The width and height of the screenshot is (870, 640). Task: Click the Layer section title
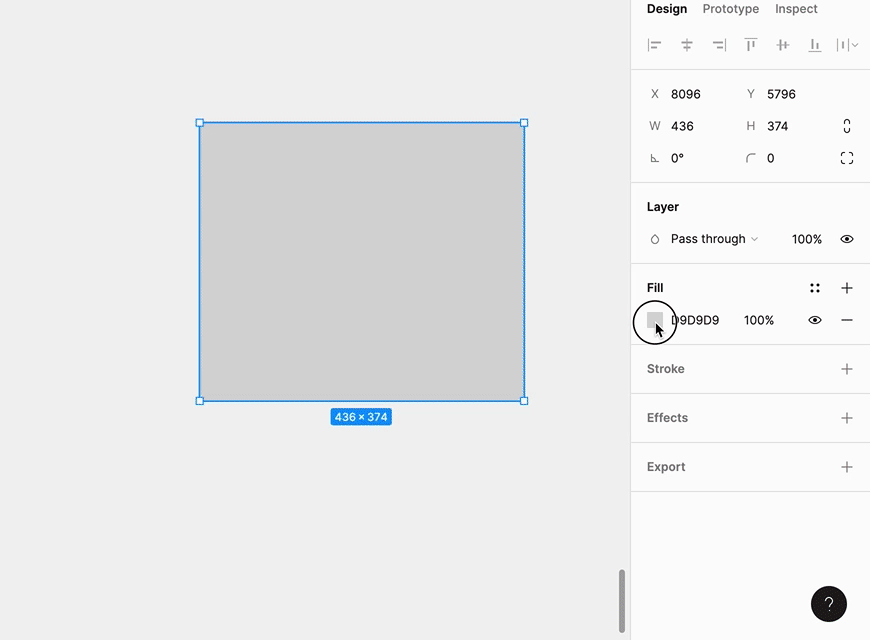click(x=663, y=206)
